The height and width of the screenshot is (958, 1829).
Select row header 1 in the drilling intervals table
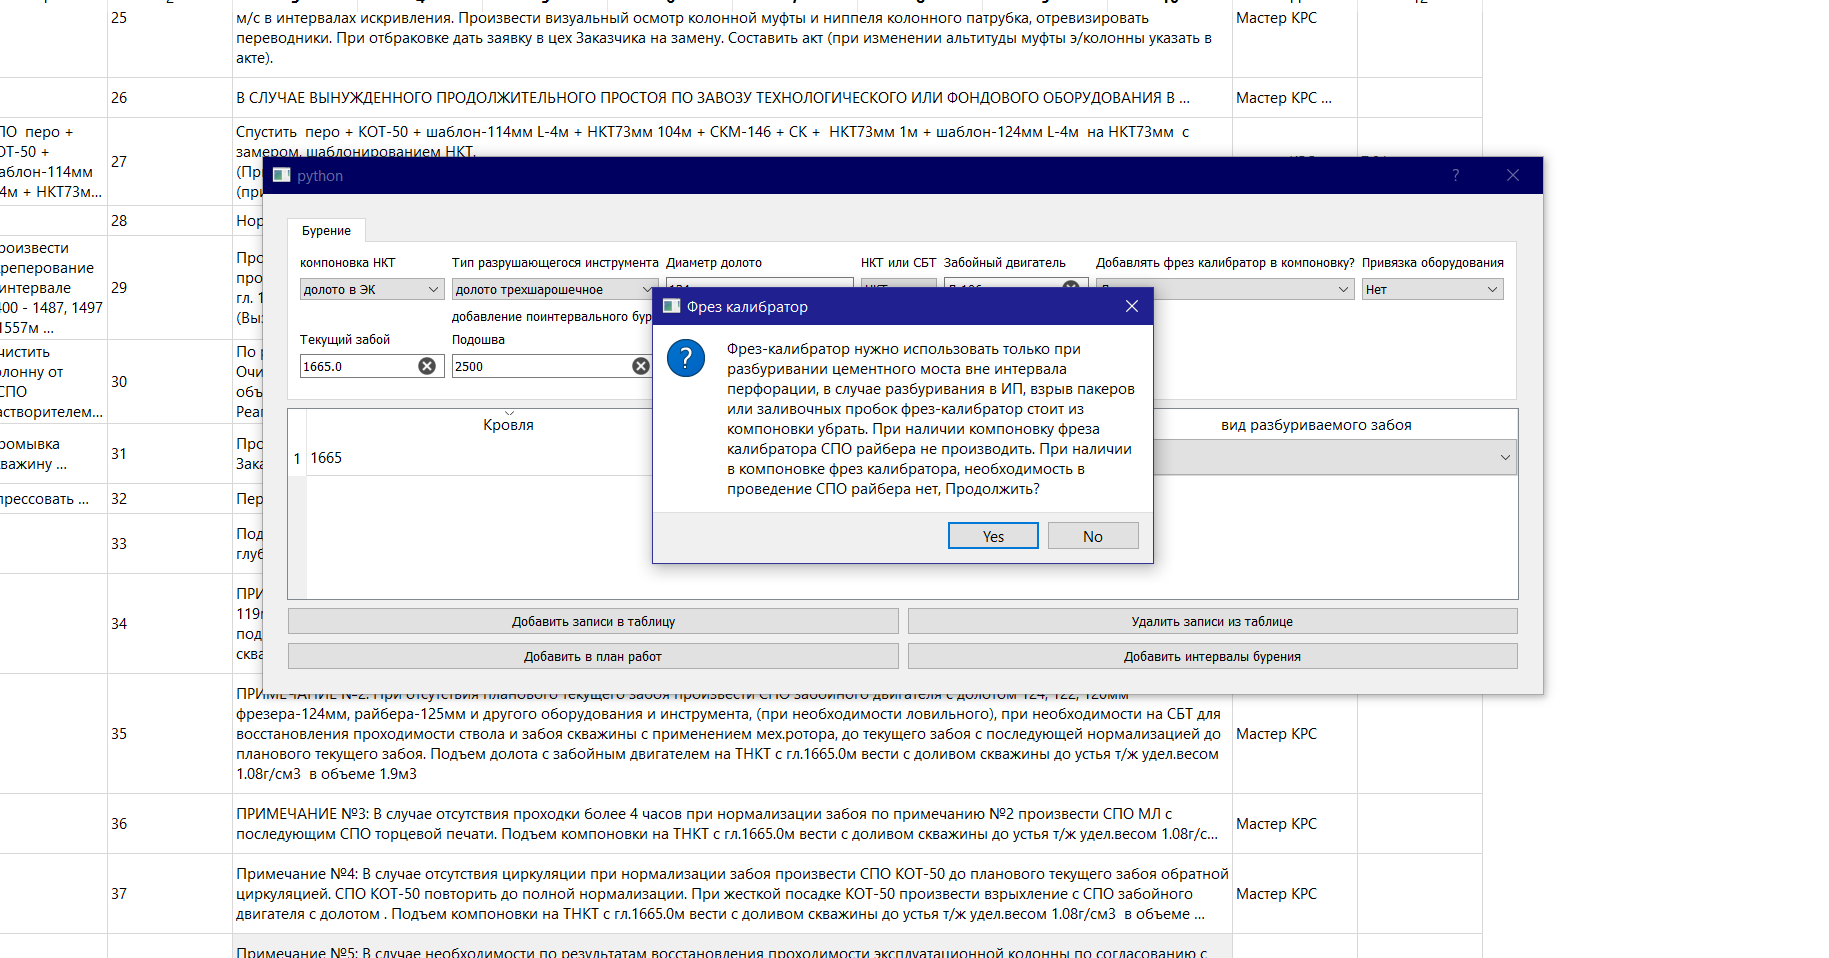[x=297, y=458]
